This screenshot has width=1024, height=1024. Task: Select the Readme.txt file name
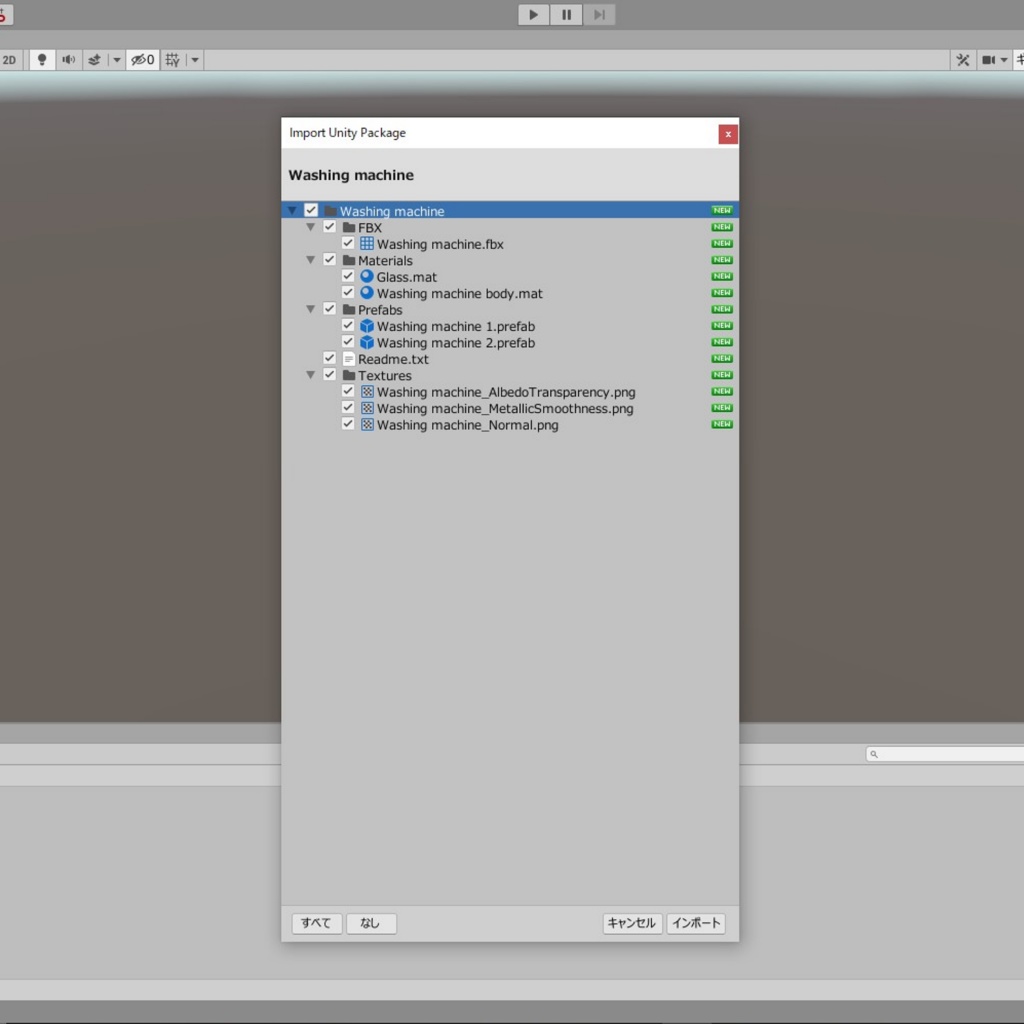tap(393, 359)
